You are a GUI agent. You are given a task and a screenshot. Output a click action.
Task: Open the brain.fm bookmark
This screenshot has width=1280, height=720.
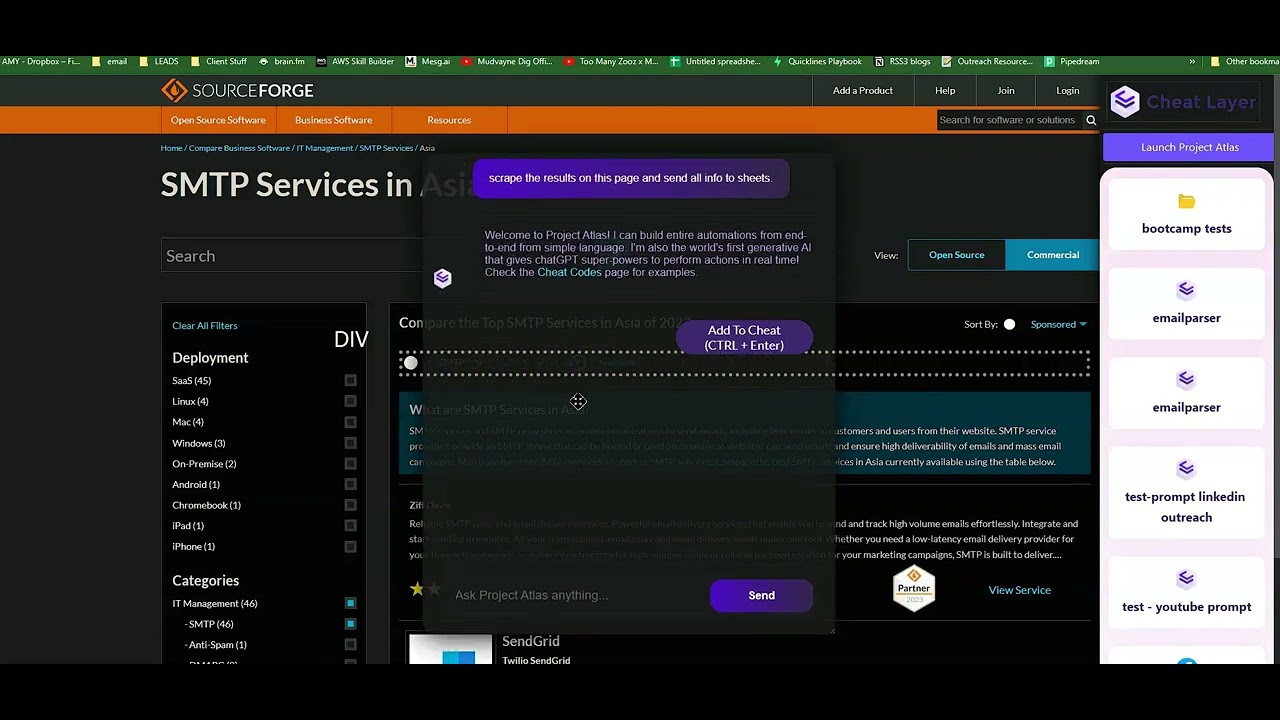point(282,61)
